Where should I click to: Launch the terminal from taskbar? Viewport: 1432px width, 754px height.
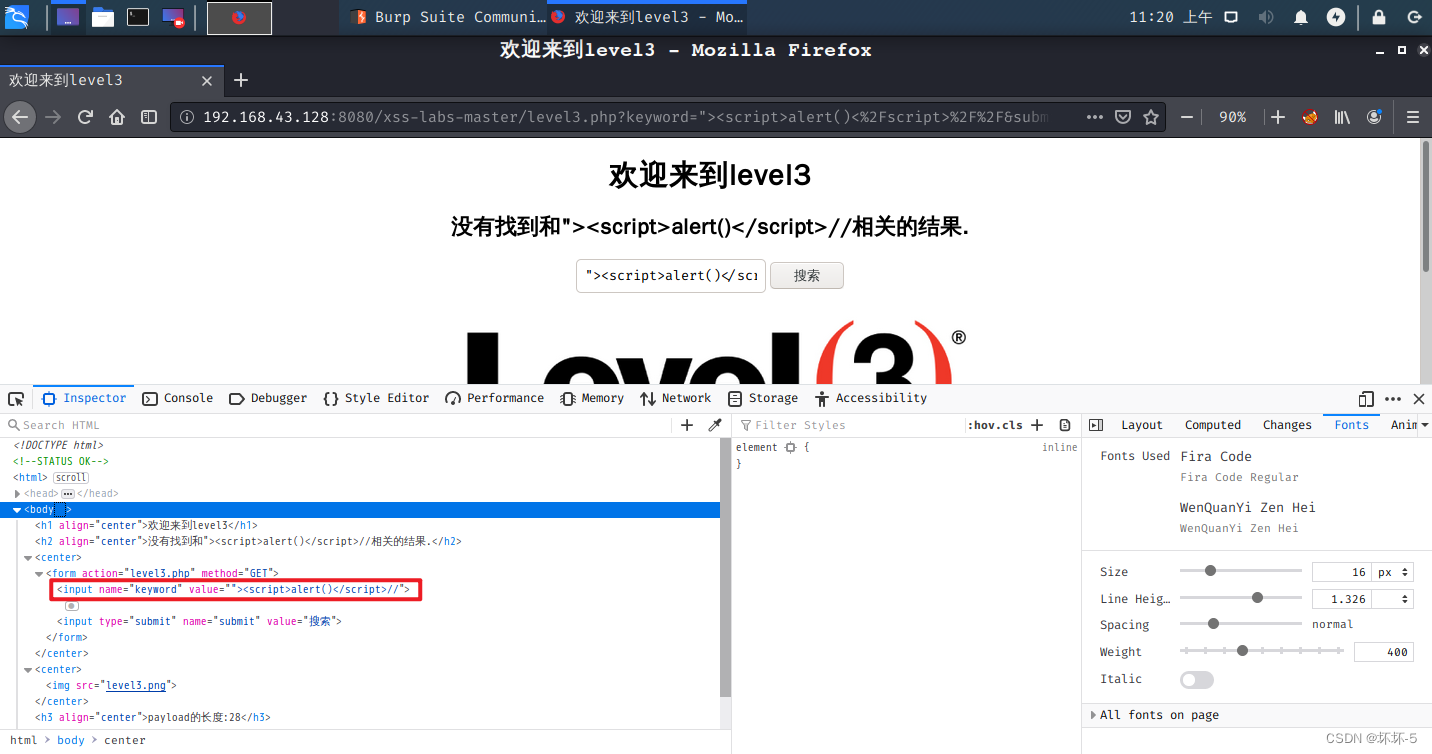click(138, 17)
